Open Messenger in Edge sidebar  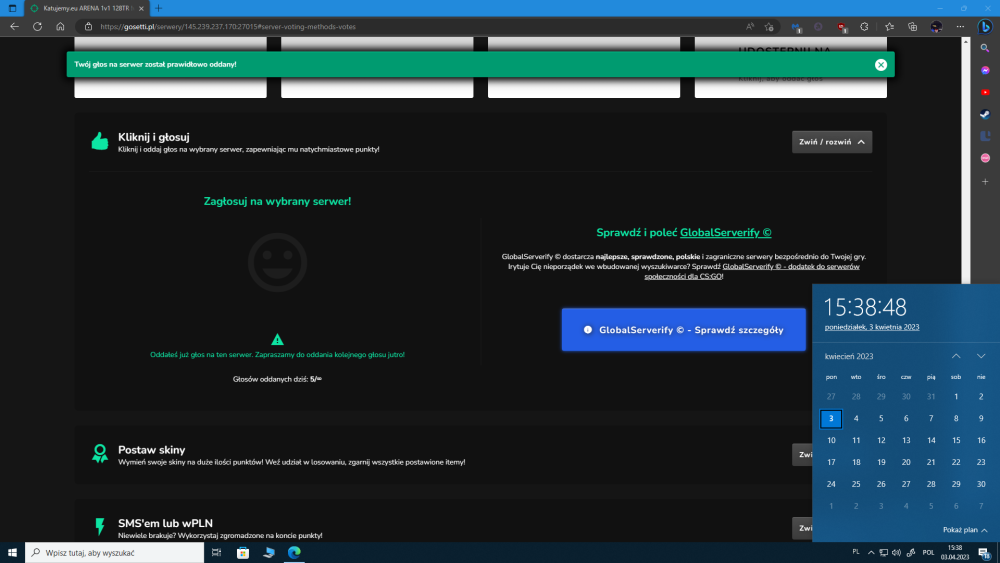[985, 70]
